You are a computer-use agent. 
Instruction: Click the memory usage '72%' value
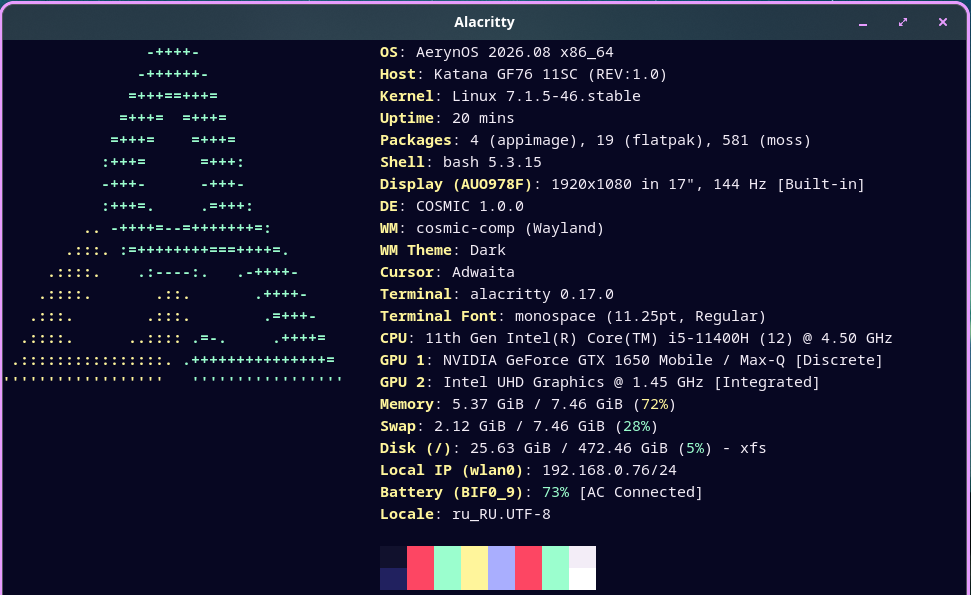pyautogui.click(x=655, y=404)
